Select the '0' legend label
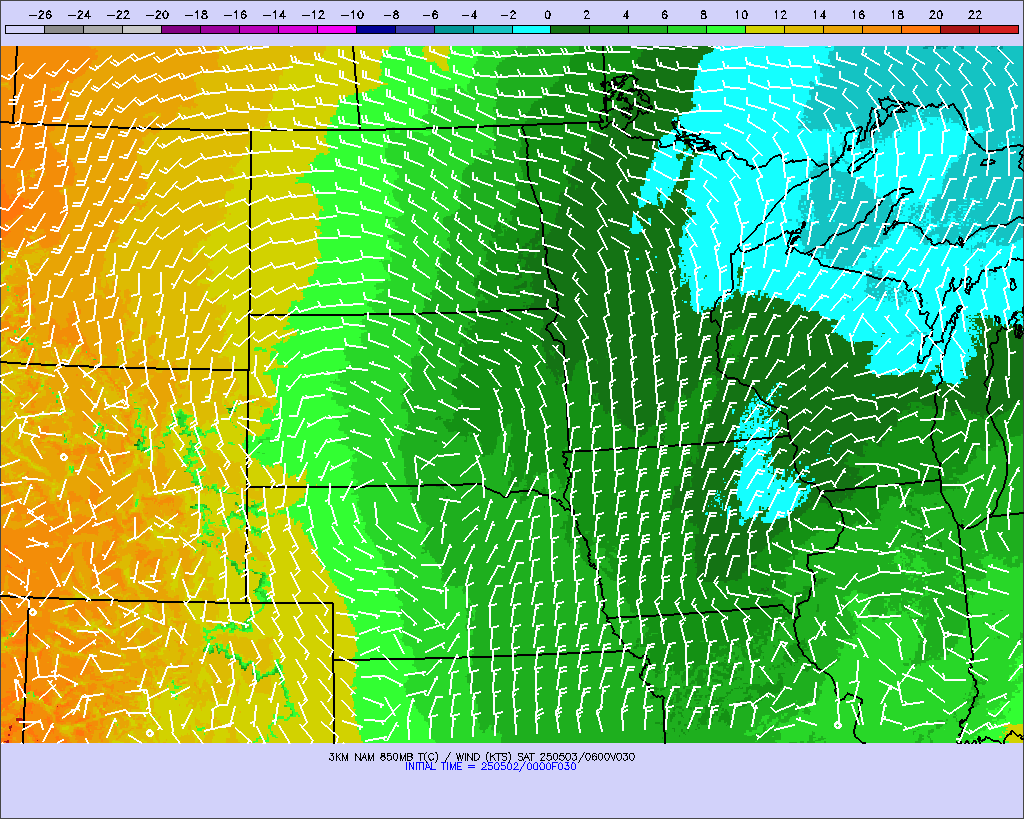This screenshot has height=819, width=1024. [548, 14]
